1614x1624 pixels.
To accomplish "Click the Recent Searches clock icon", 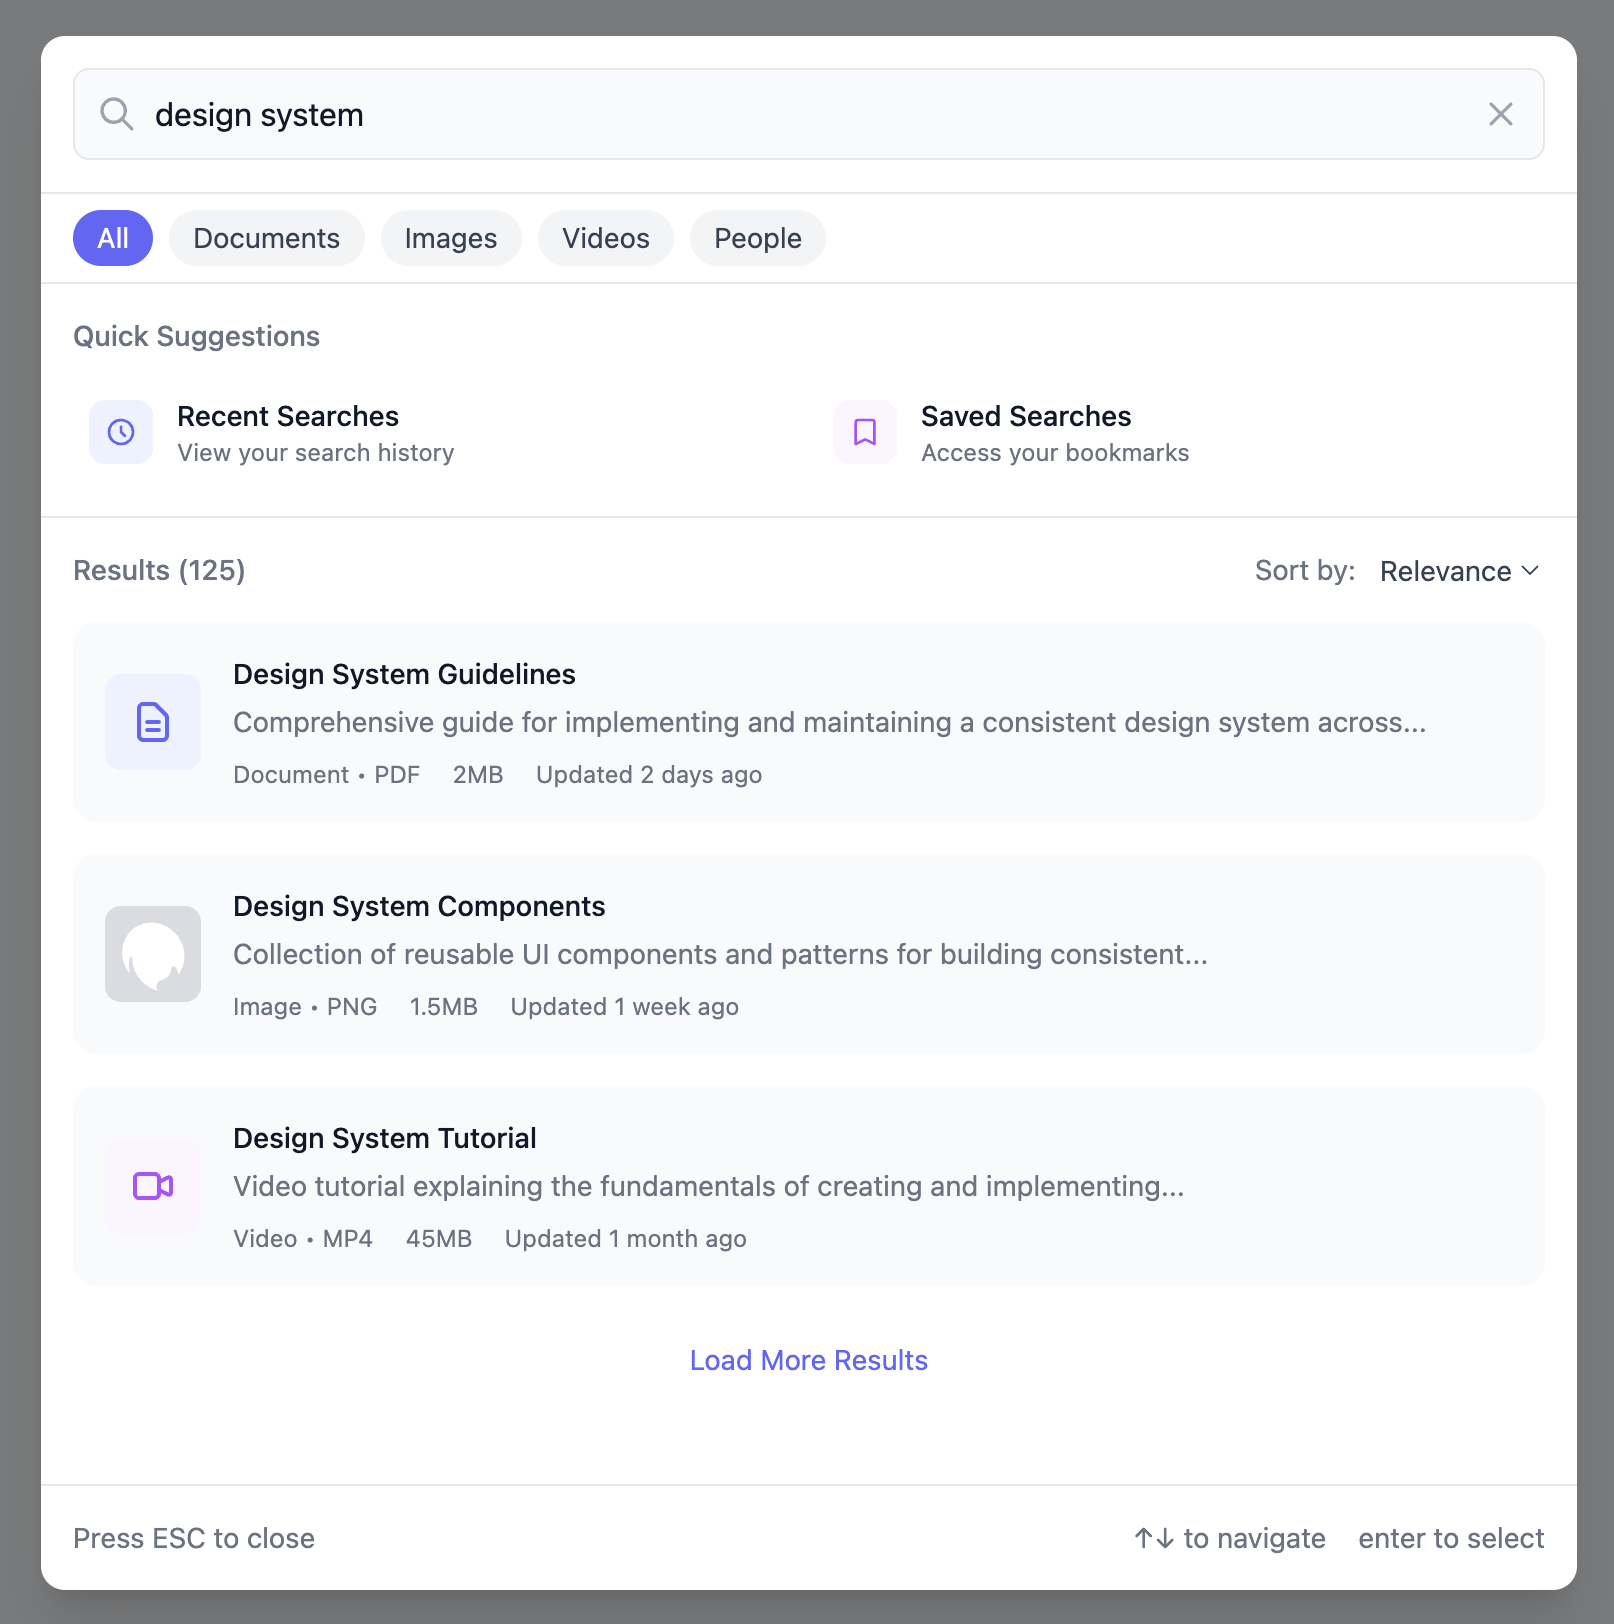I will 121,432.
